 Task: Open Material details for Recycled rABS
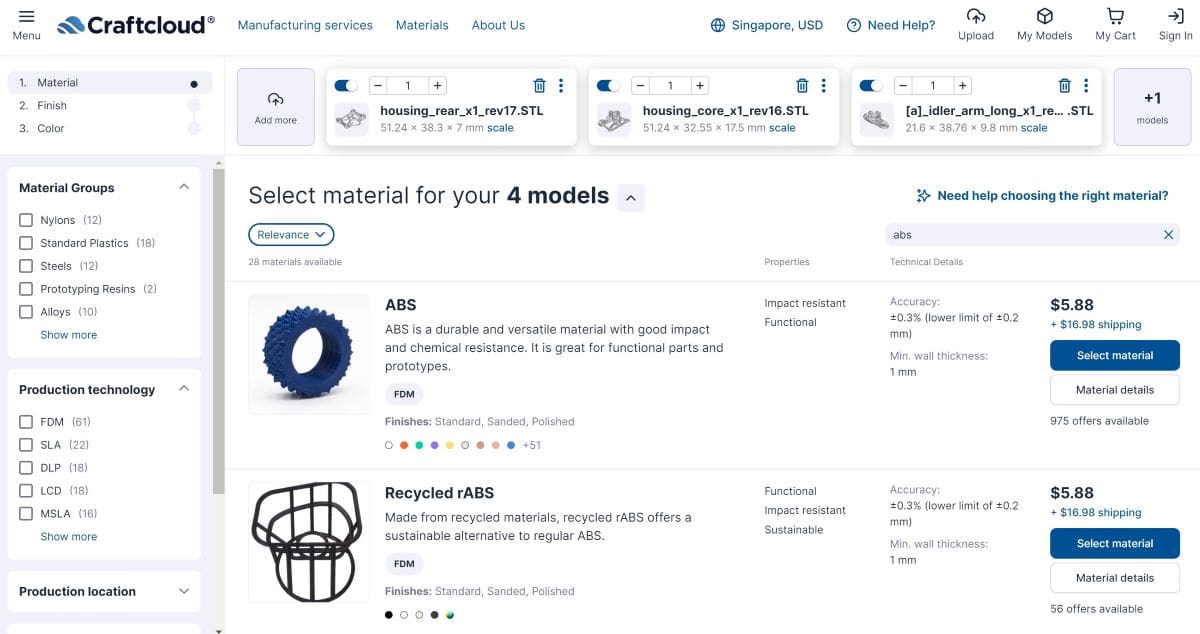pyautogui.click(x=1115, y=578)
